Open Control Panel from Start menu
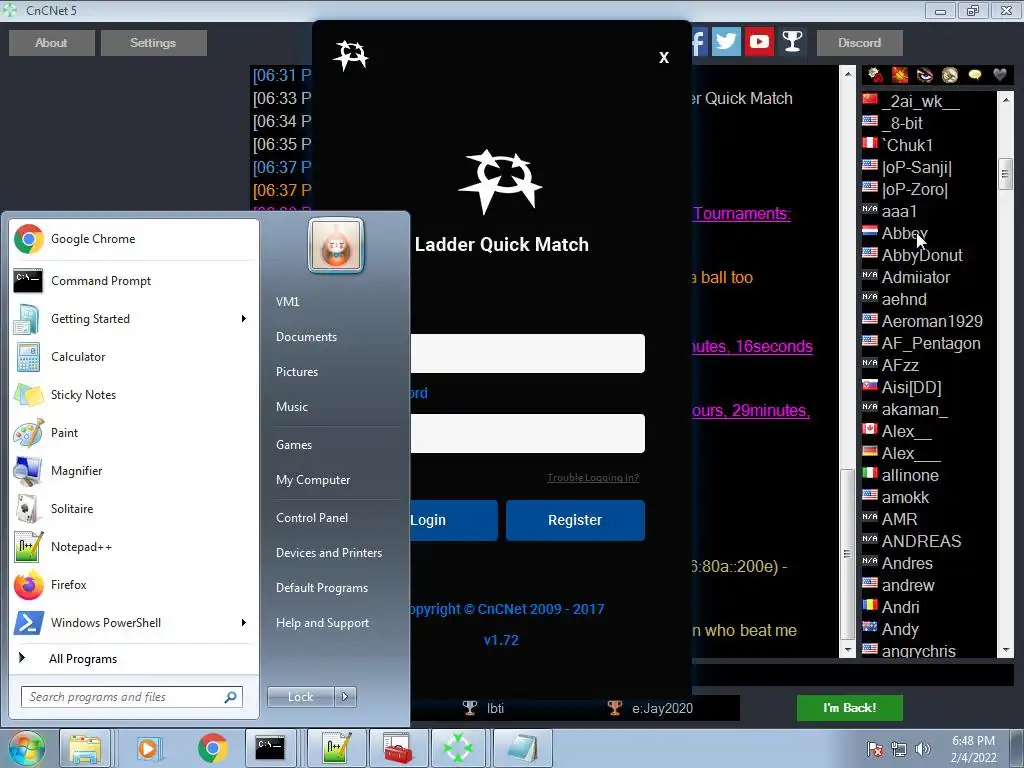 (312, 518)
